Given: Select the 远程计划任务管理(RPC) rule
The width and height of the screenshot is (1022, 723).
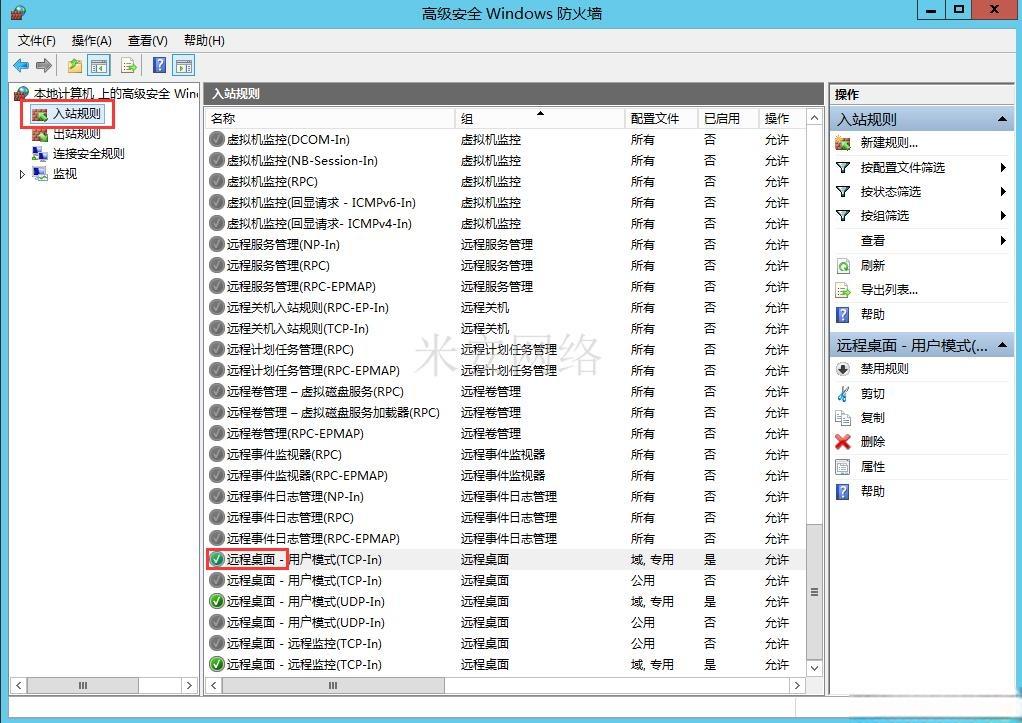Looking at the screenshot, I should coord(506,349).
